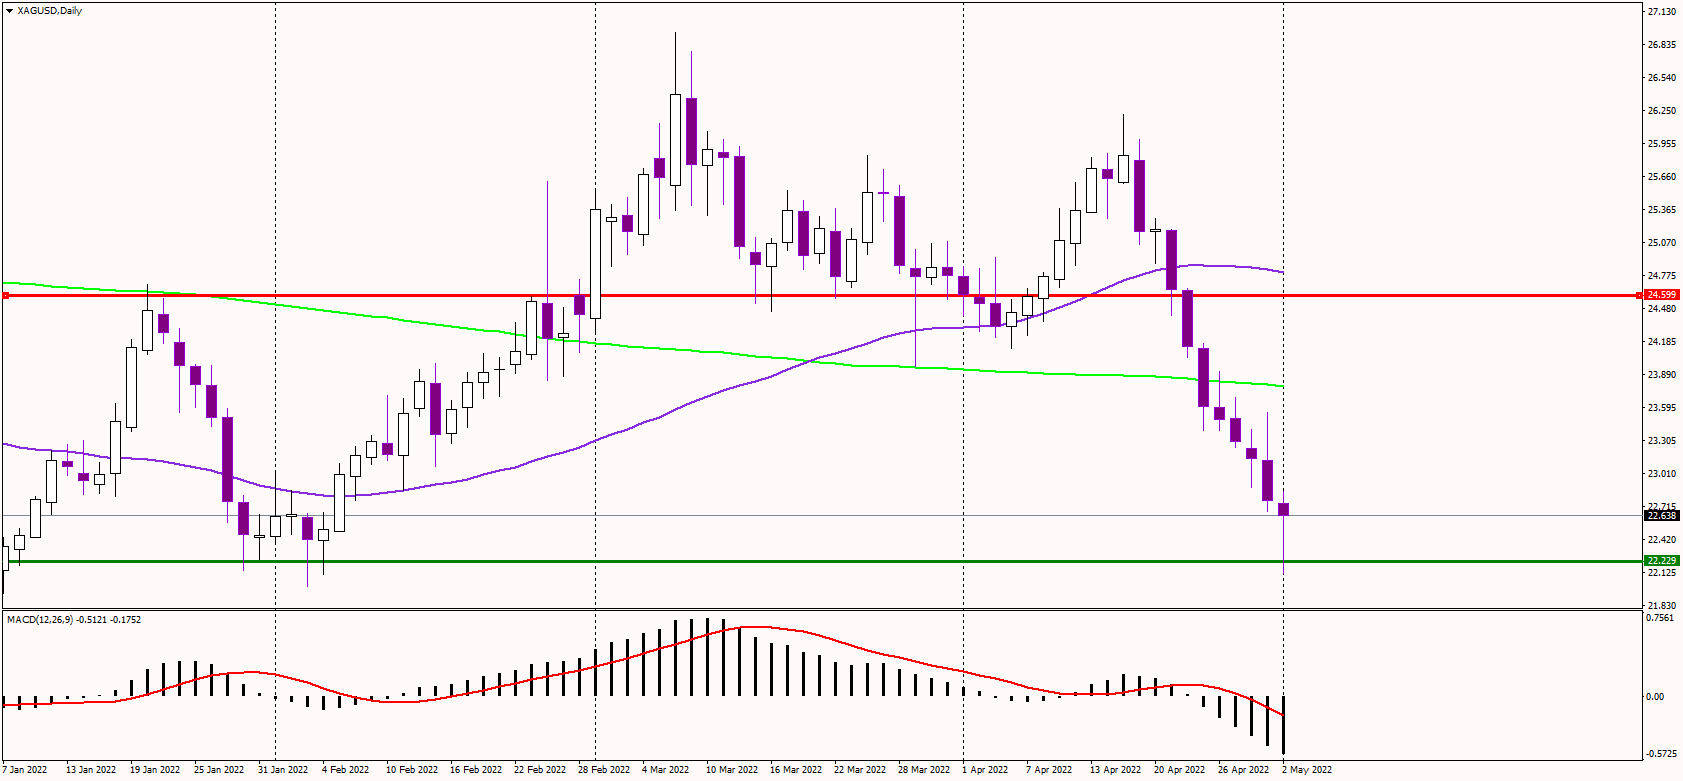Click the 27.130 price axis value
1683x781 pixels.
pos(1661,12)
